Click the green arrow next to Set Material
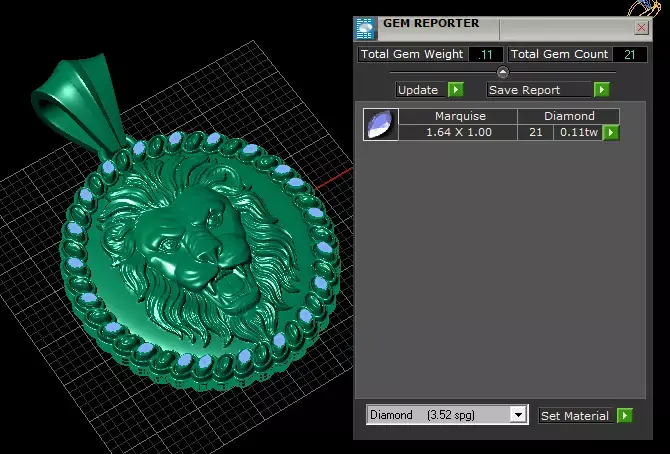Screen dimensions: 670x454 pos(624,416)
